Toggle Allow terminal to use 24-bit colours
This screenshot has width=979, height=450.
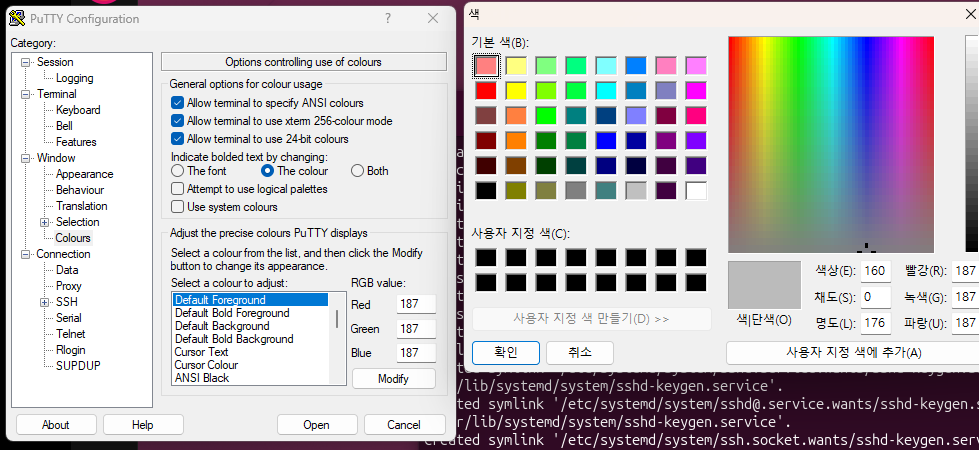point(177,139)
